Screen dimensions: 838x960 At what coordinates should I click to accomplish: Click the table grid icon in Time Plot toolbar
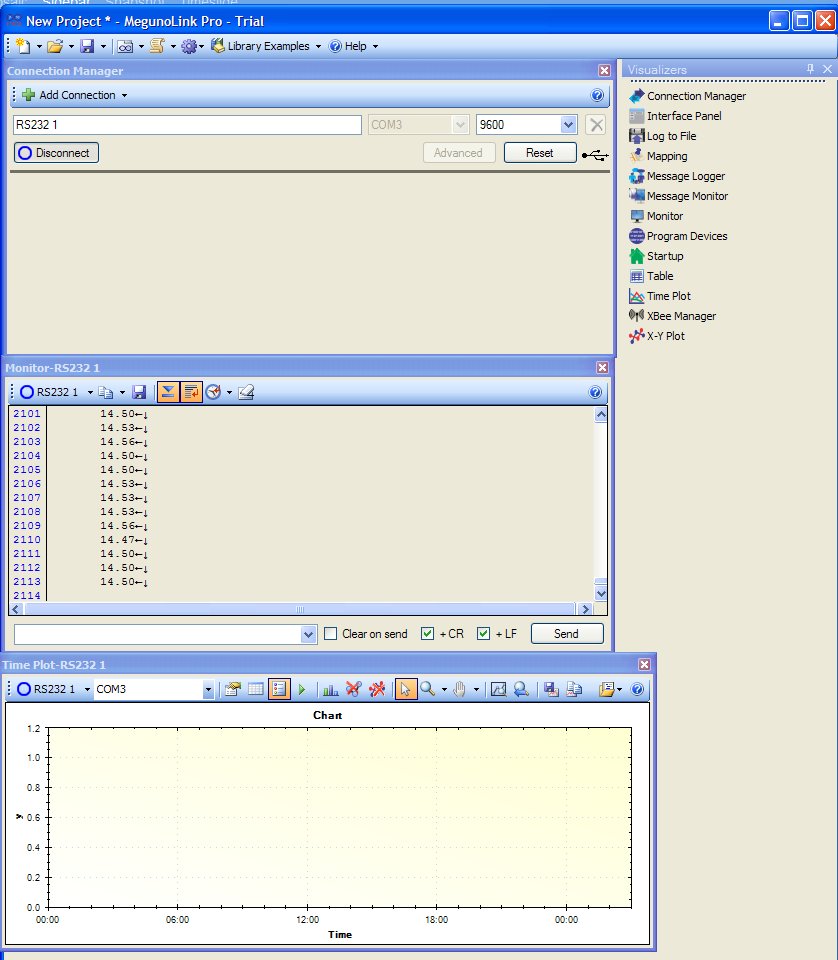255,689
